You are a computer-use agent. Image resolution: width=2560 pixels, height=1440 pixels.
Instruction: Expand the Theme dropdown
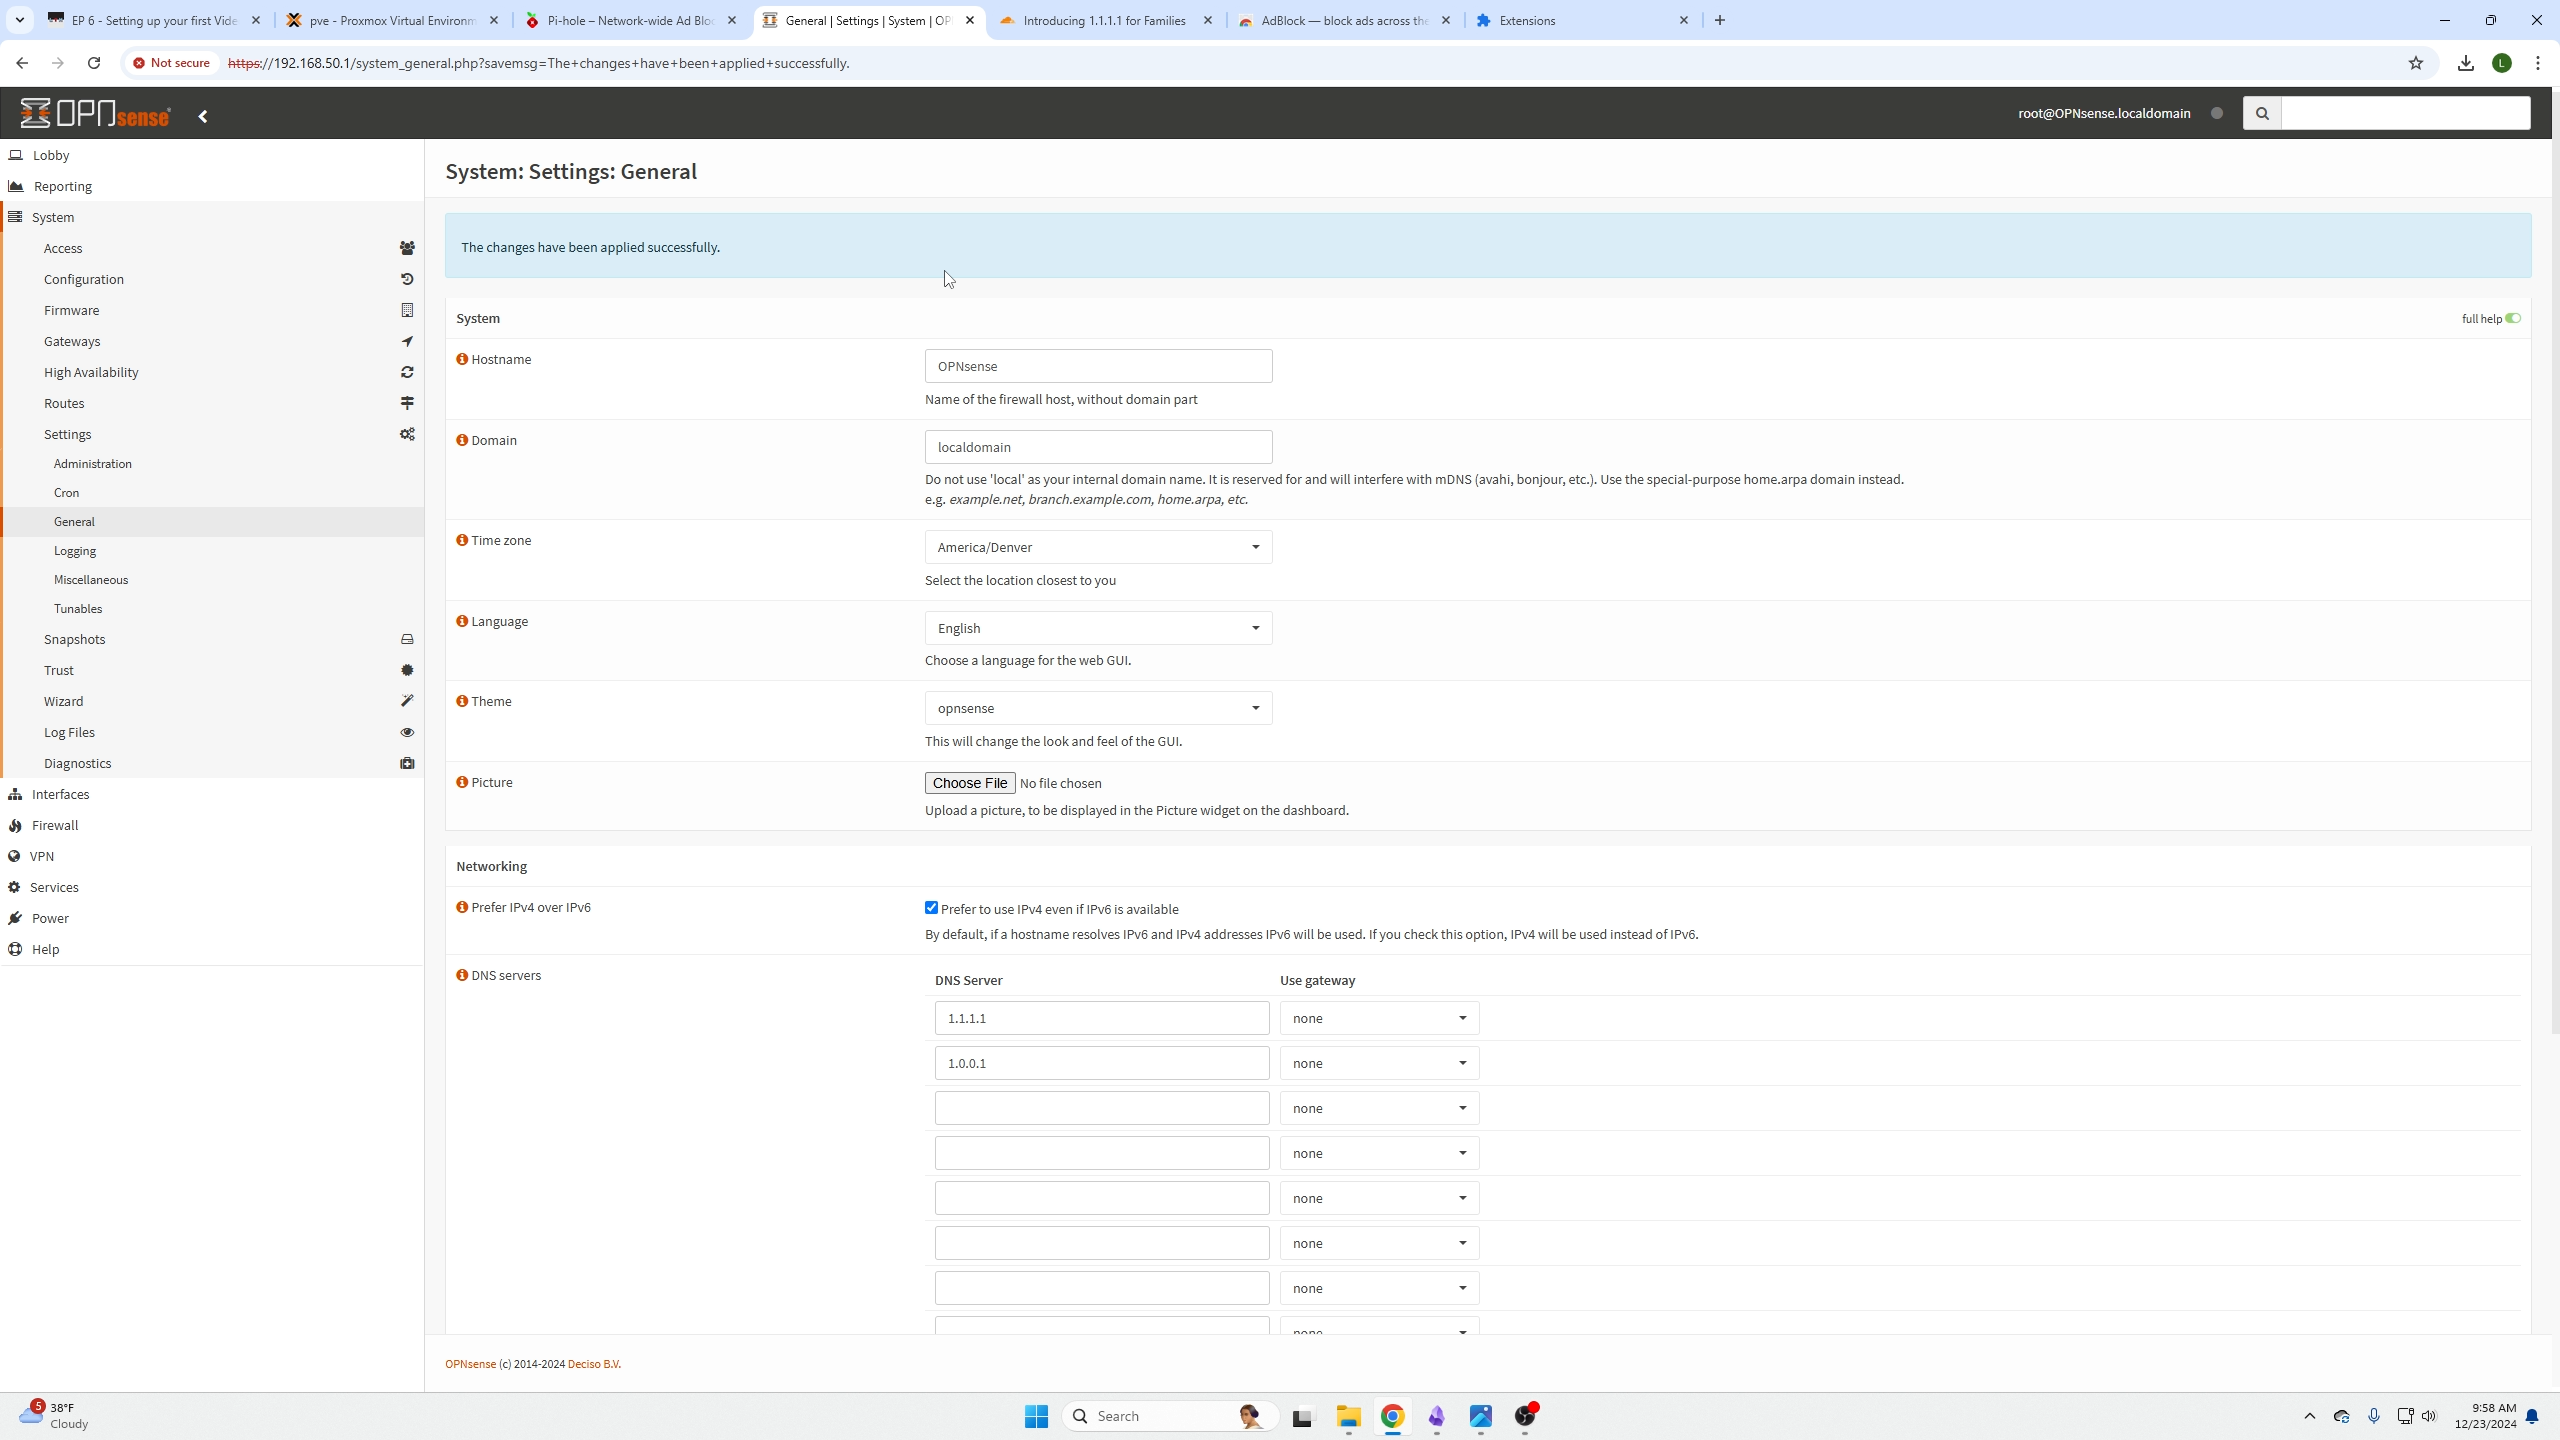[1098, 708]
